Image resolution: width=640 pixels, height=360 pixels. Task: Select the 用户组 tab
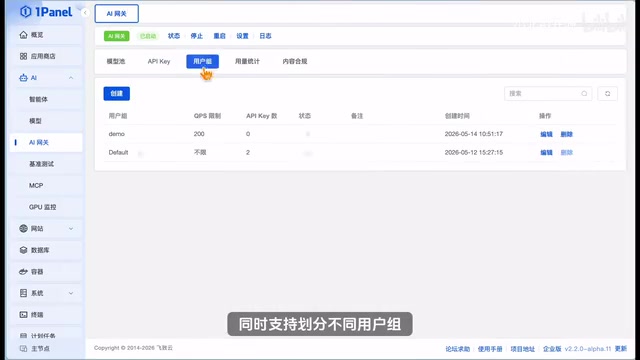tap(202, 61)
